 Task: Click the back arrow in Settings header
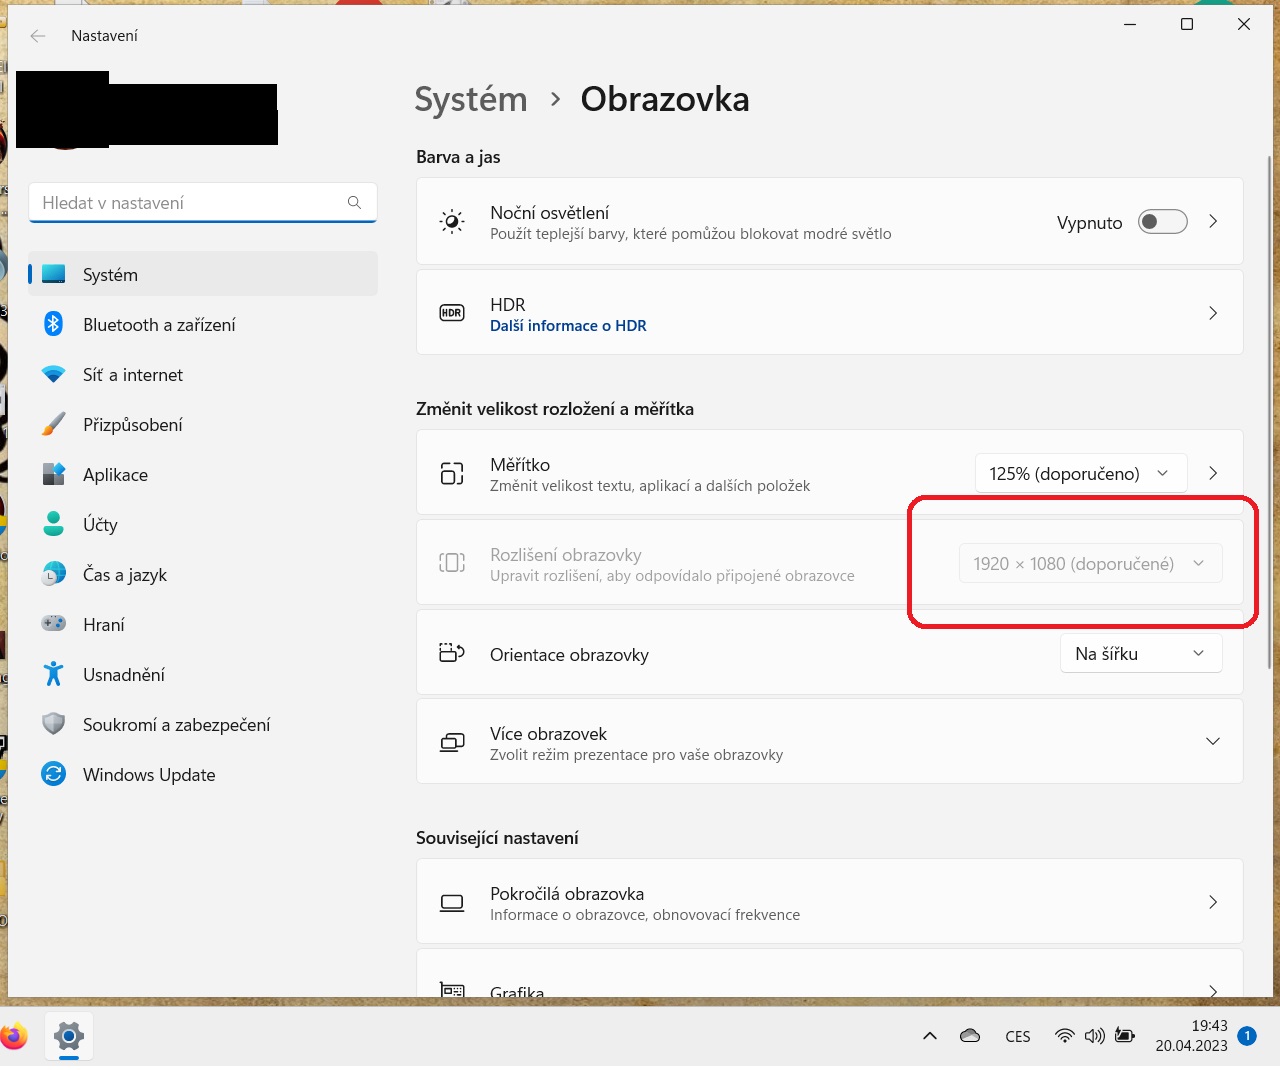(38, 36)
